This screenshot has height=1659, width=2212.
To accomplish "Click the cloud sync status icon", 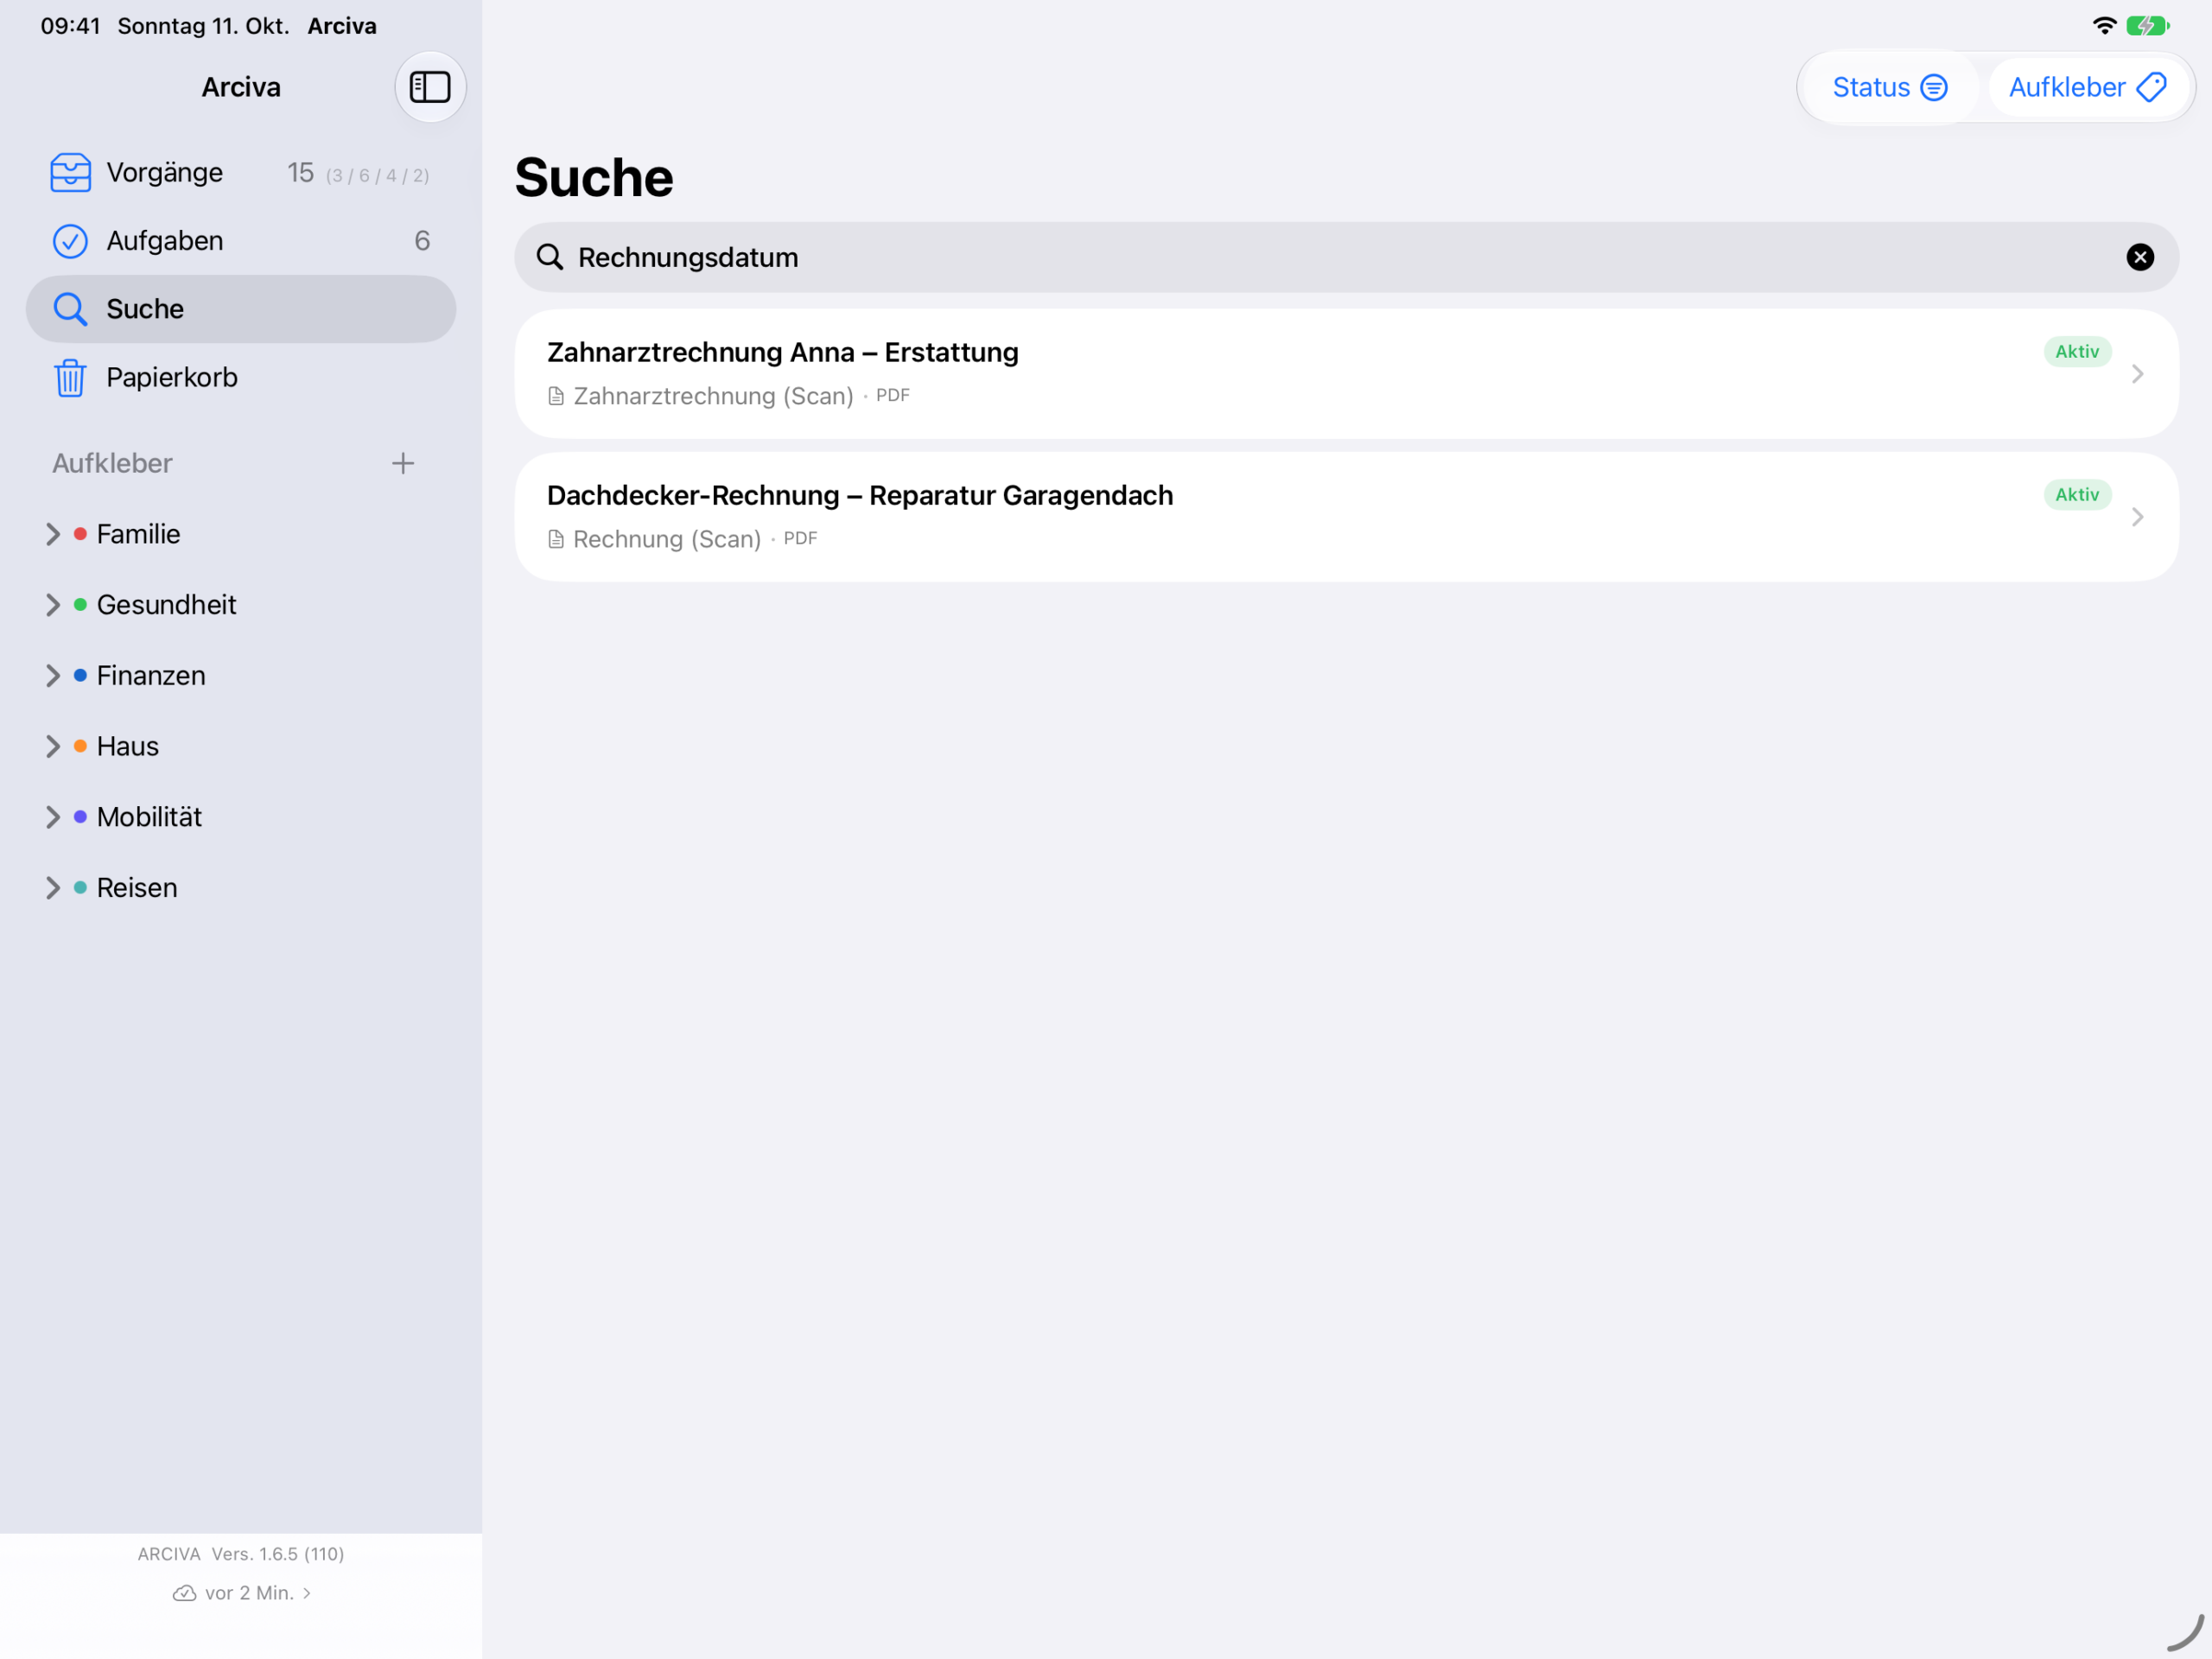I will point(184,1593).
